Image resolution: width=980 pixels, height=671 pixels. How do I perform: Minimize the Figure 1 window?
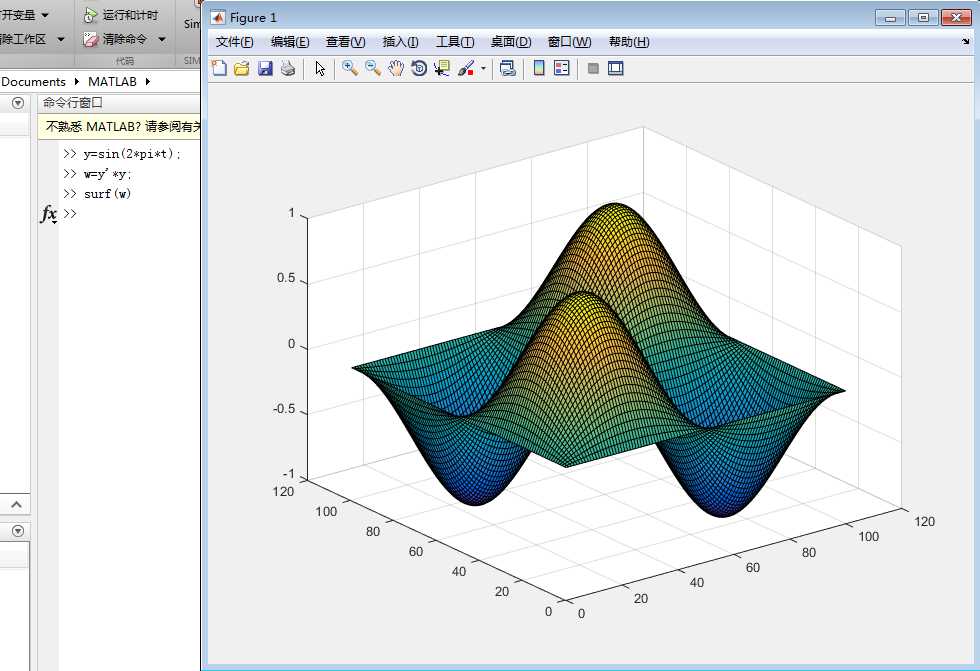pyautogui.click(x=891, y=17)
